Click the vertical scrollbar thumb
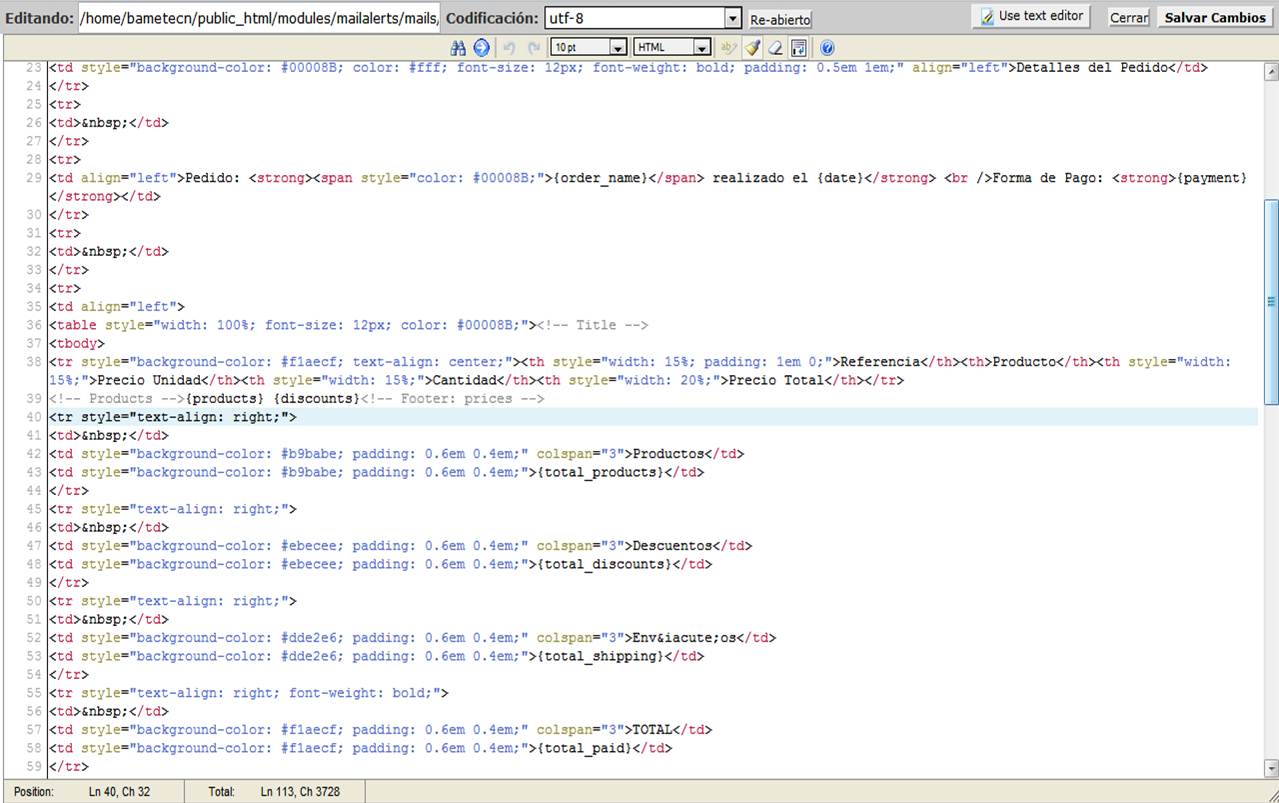 click(x=1271, y=300)
